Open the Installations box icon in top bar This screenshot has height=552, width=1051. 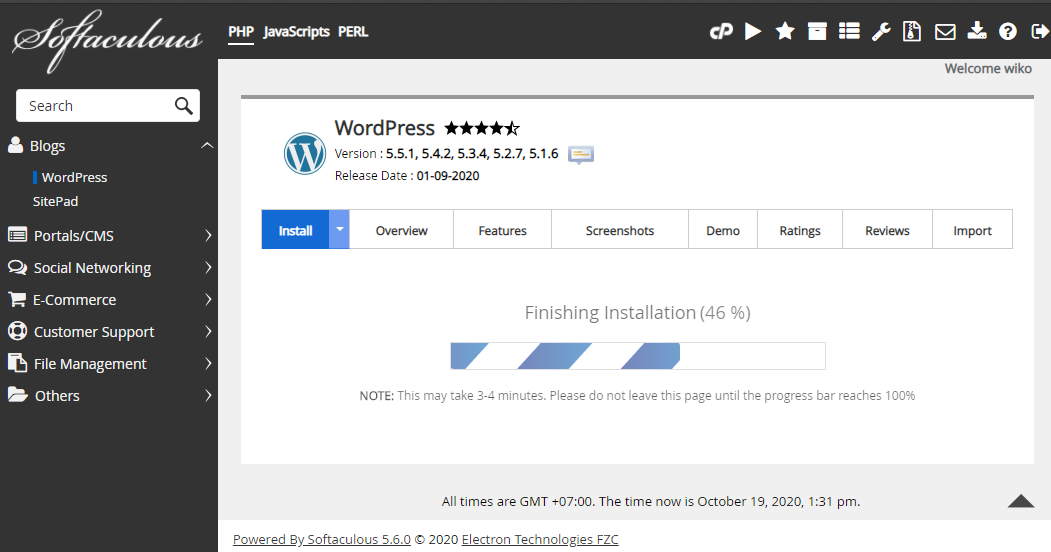coord(817,31)
